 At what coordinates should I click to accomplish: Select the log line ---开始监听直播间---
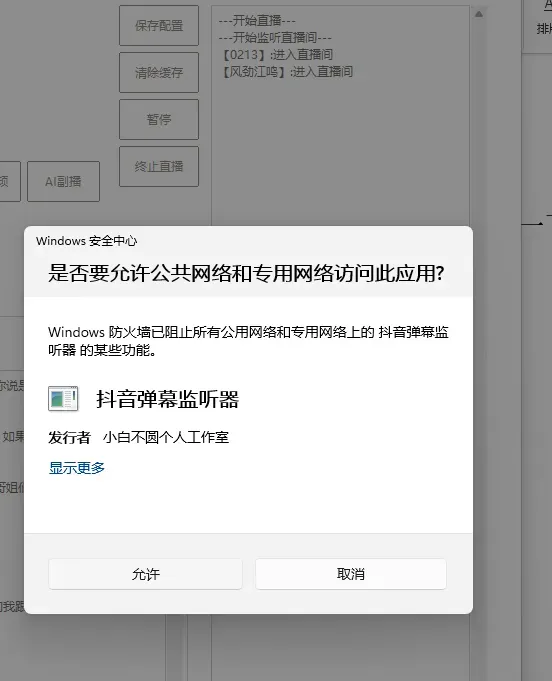click(x=275, y=38)
